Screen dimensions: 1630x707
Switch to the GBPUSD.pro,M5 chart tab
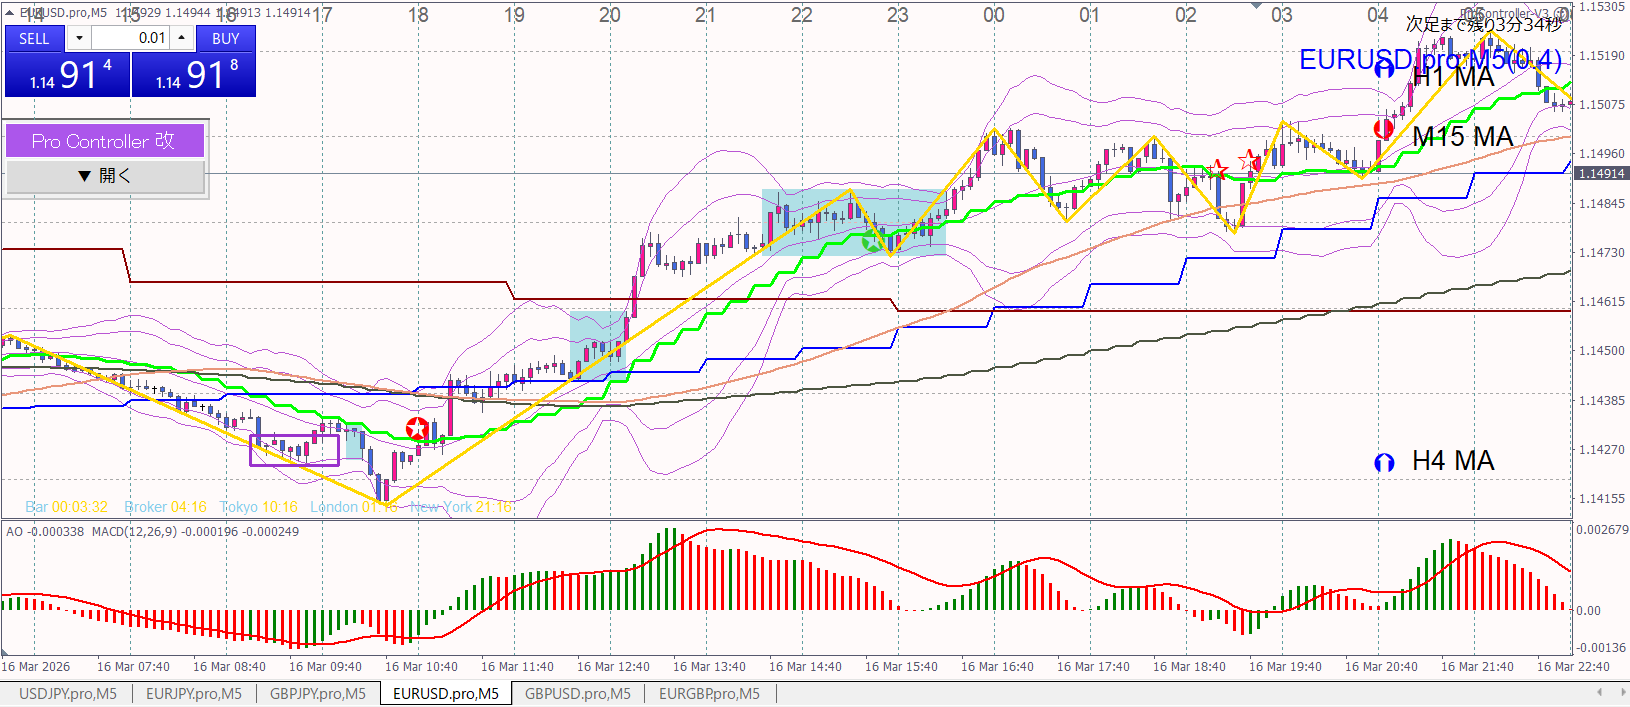tap(577, 693)
